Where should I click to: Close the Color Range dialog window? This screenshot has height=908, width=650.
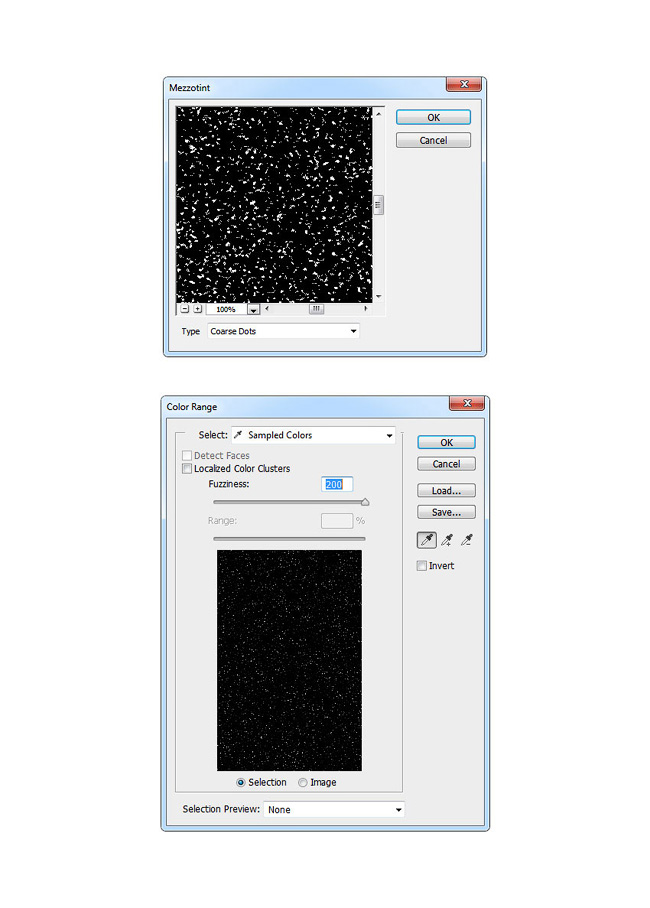point(467,403)
